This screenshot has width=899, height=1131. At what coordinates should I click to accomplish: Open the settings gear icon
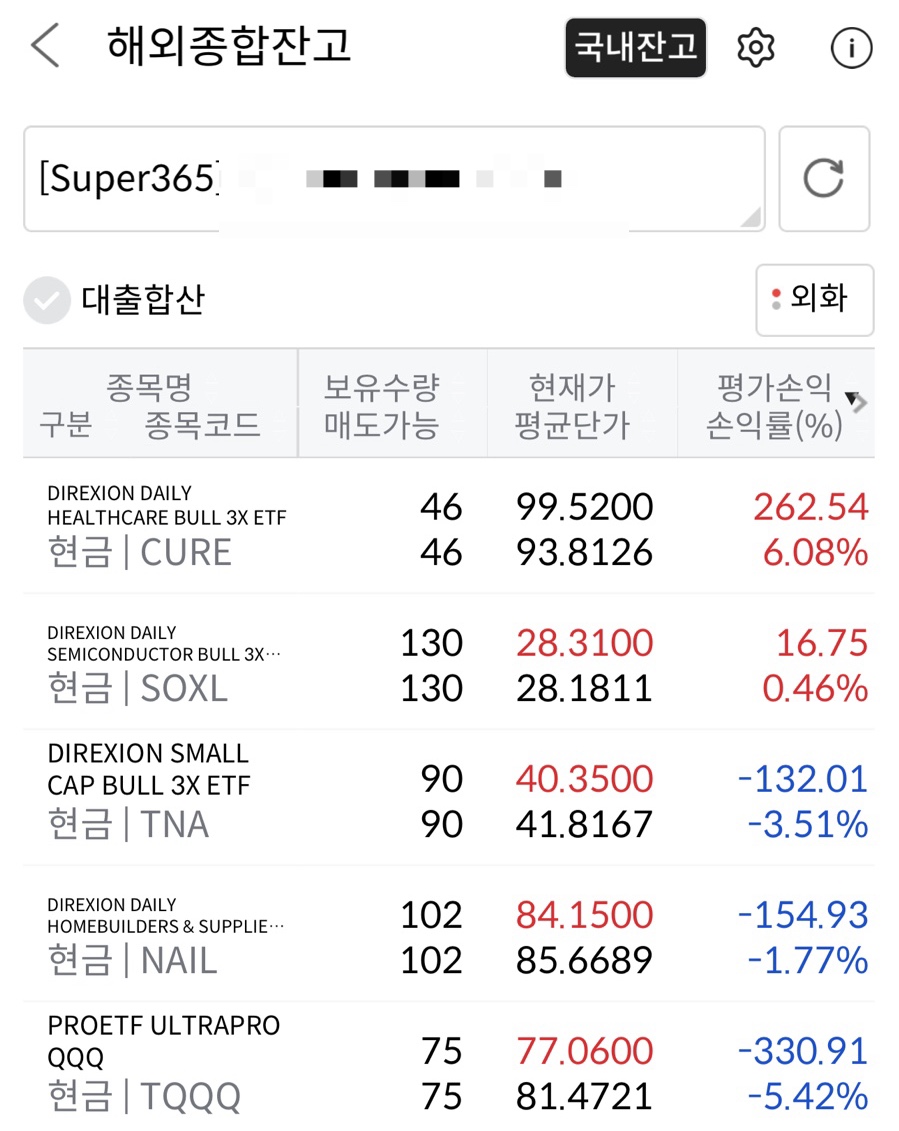tap(755, 48)
